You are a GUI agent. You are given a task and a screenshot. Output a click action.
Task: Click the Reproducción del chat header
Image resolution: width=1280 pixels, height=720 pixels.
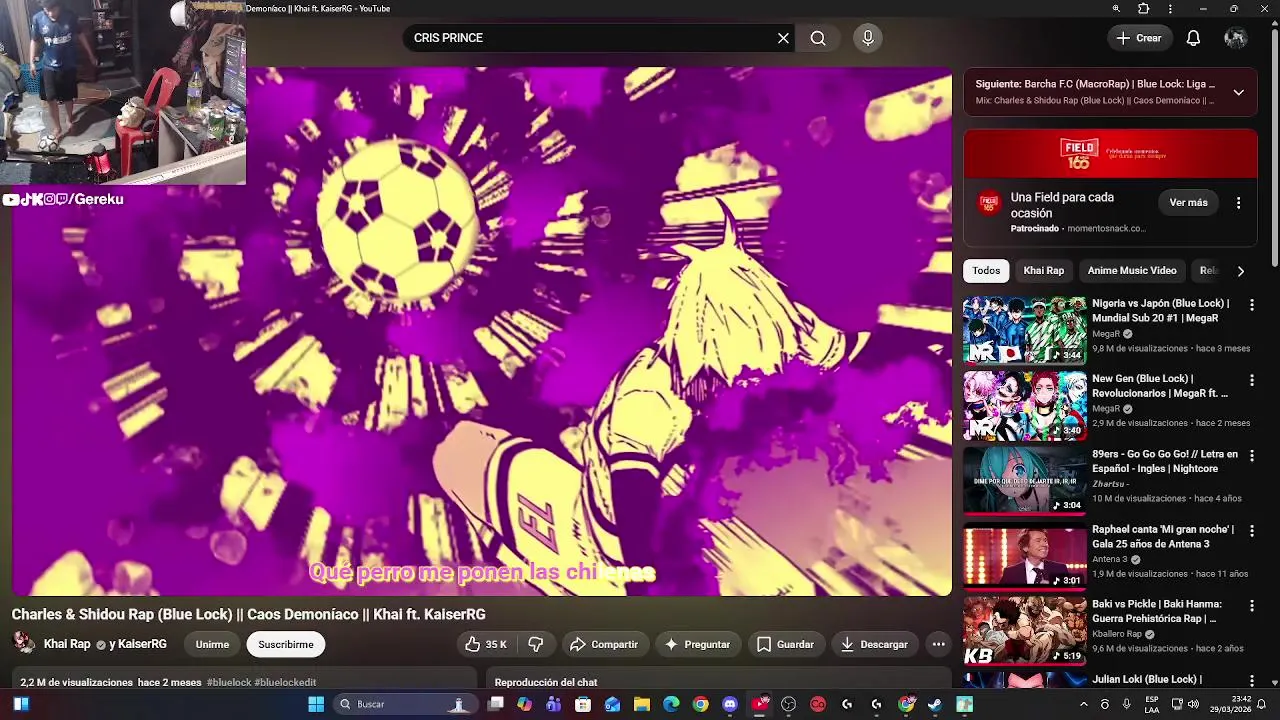pos(546,682)
